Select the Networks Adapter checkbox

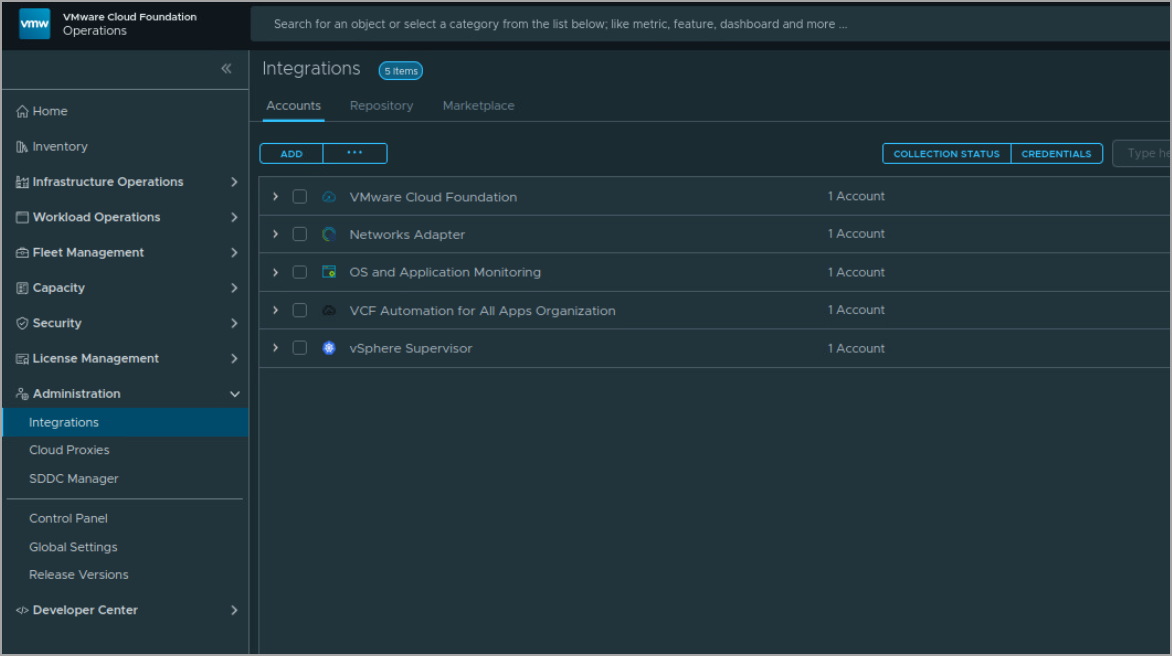click(300, 235)
